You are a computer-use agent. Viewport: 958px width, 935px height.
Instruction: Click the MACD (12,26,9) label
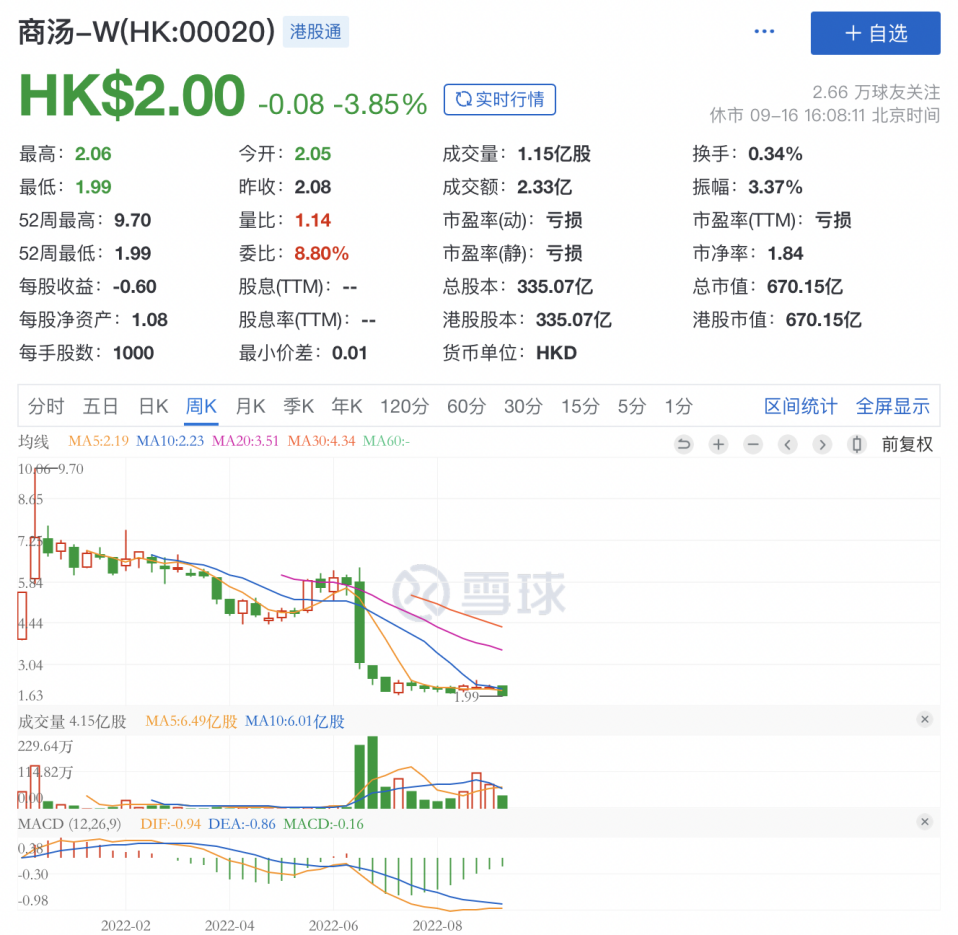69,824
